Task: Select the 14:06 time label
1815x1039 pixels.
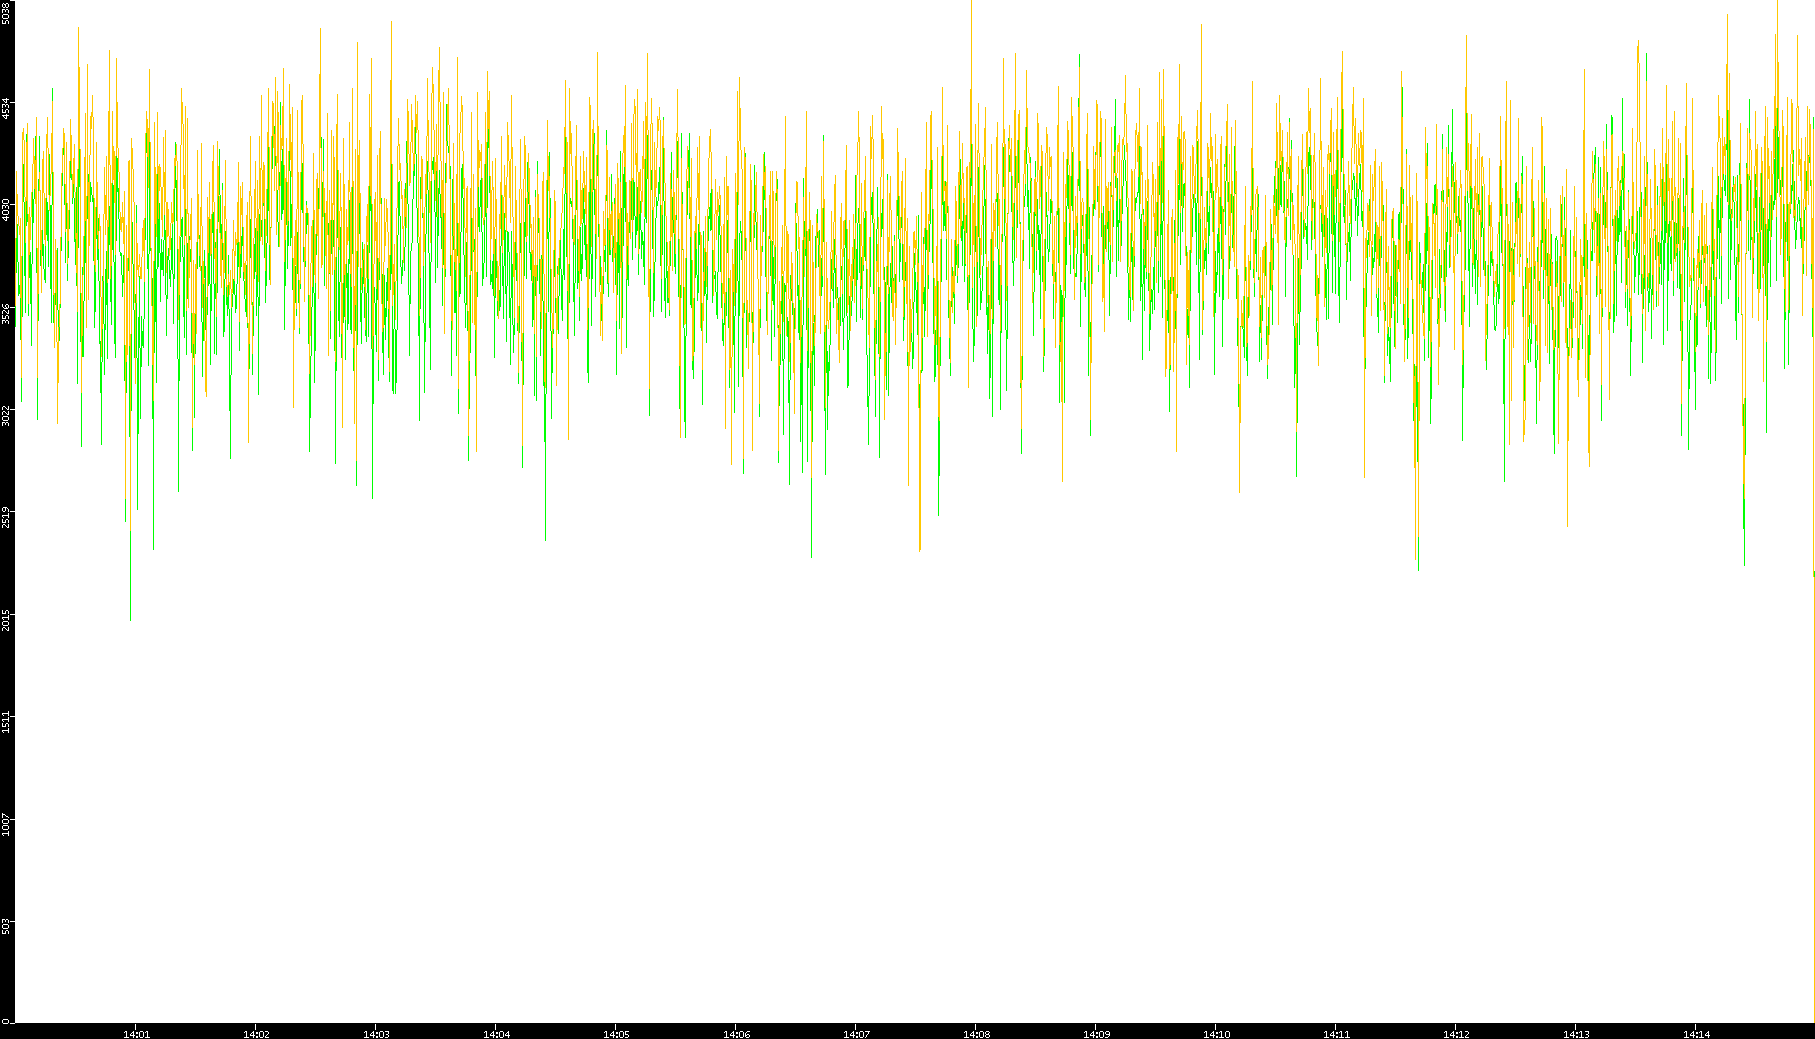Action: [x=737, y=1034]
